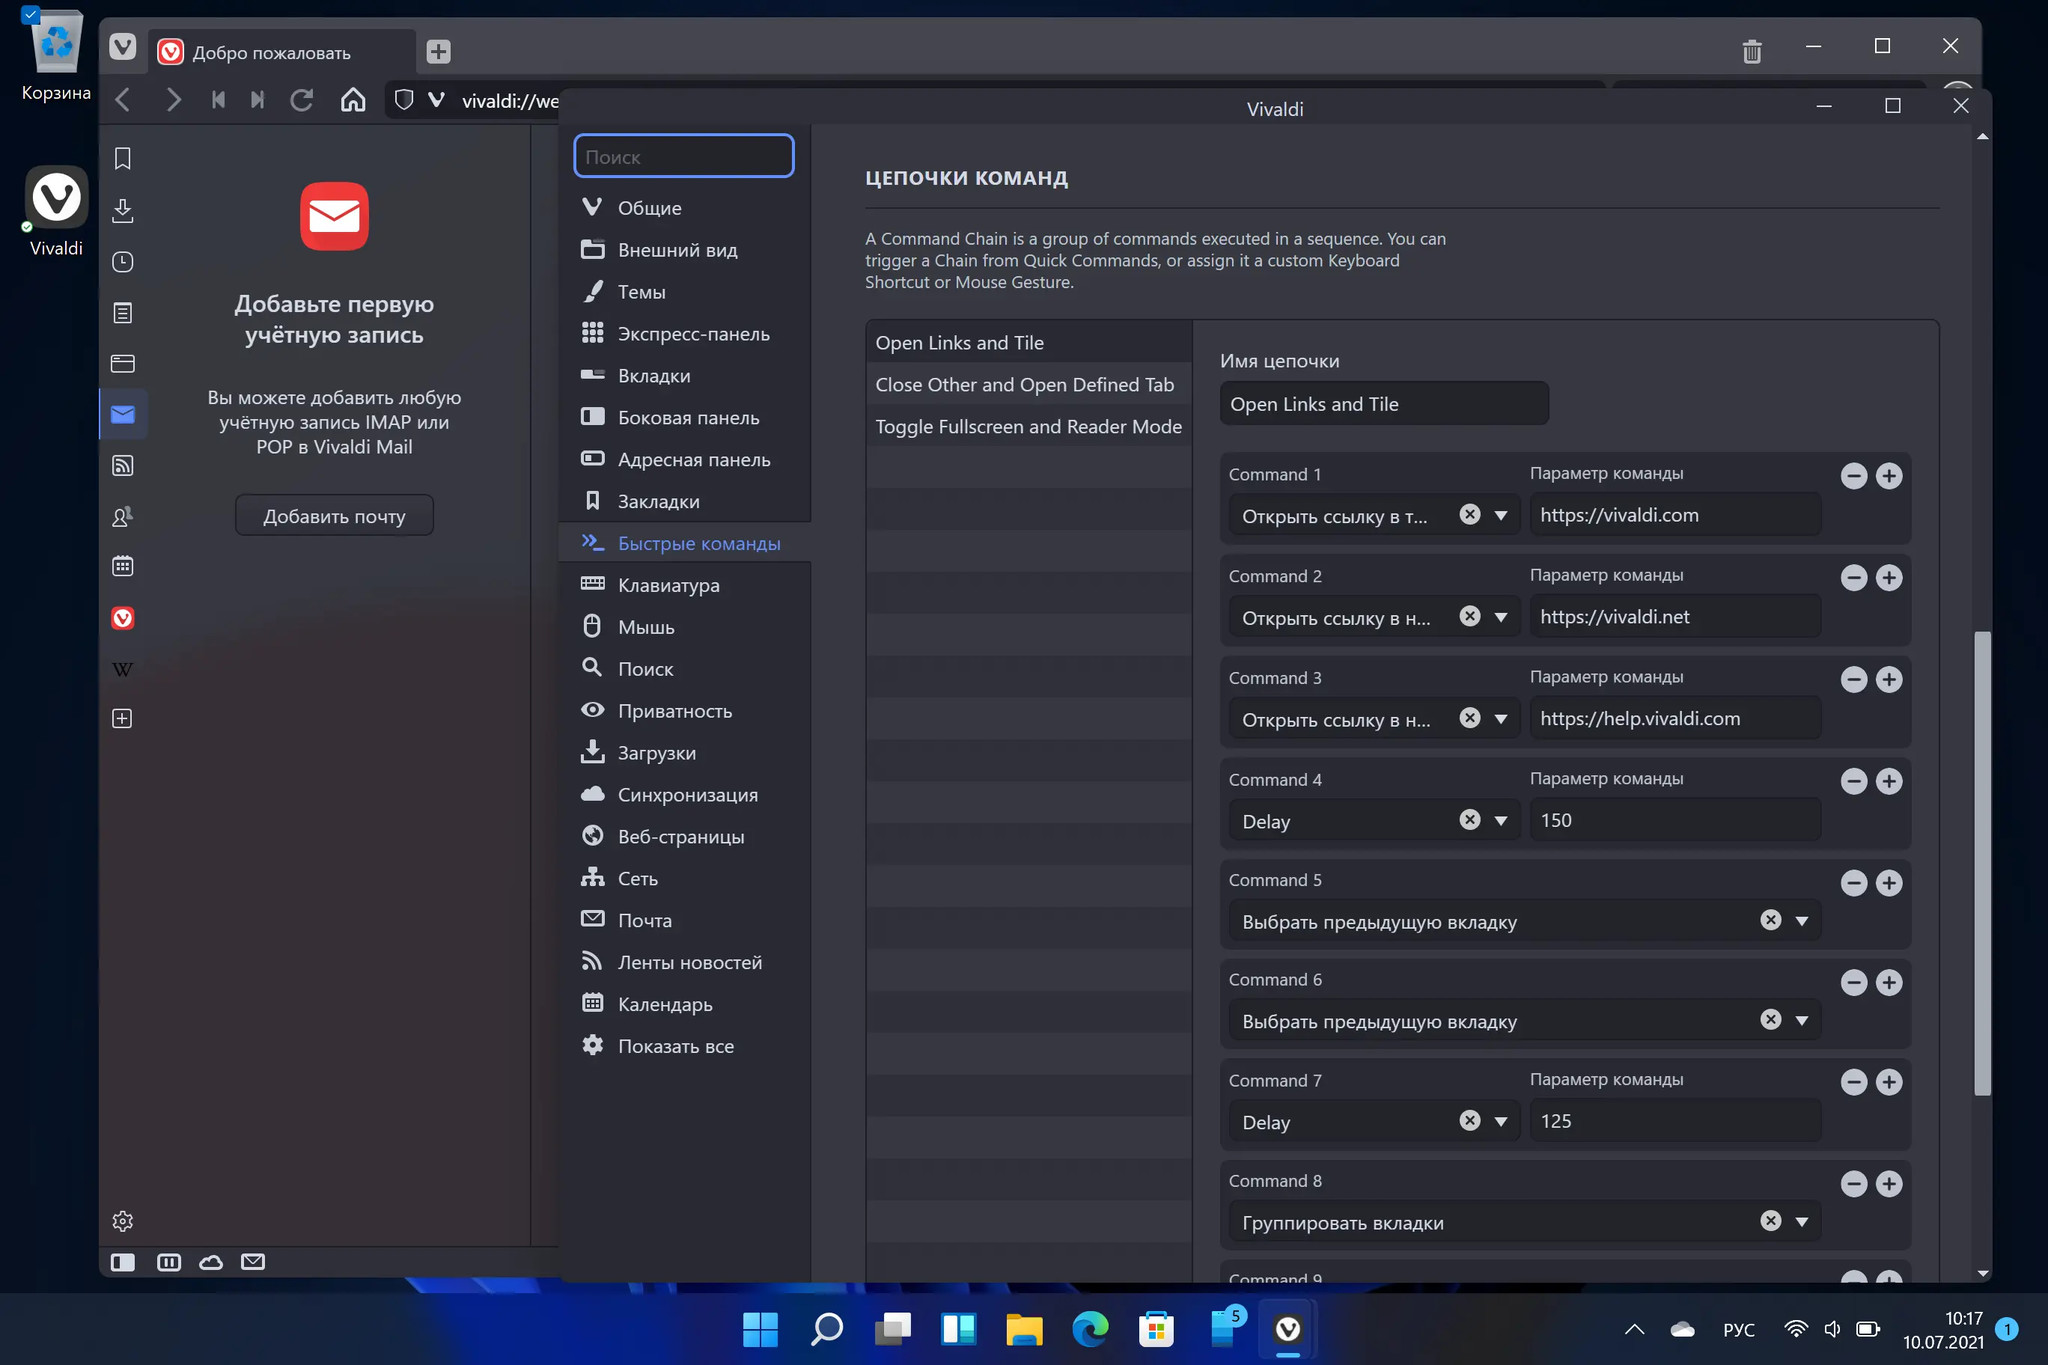Remove Command 2 with X clear button

tap(1468, 615)
